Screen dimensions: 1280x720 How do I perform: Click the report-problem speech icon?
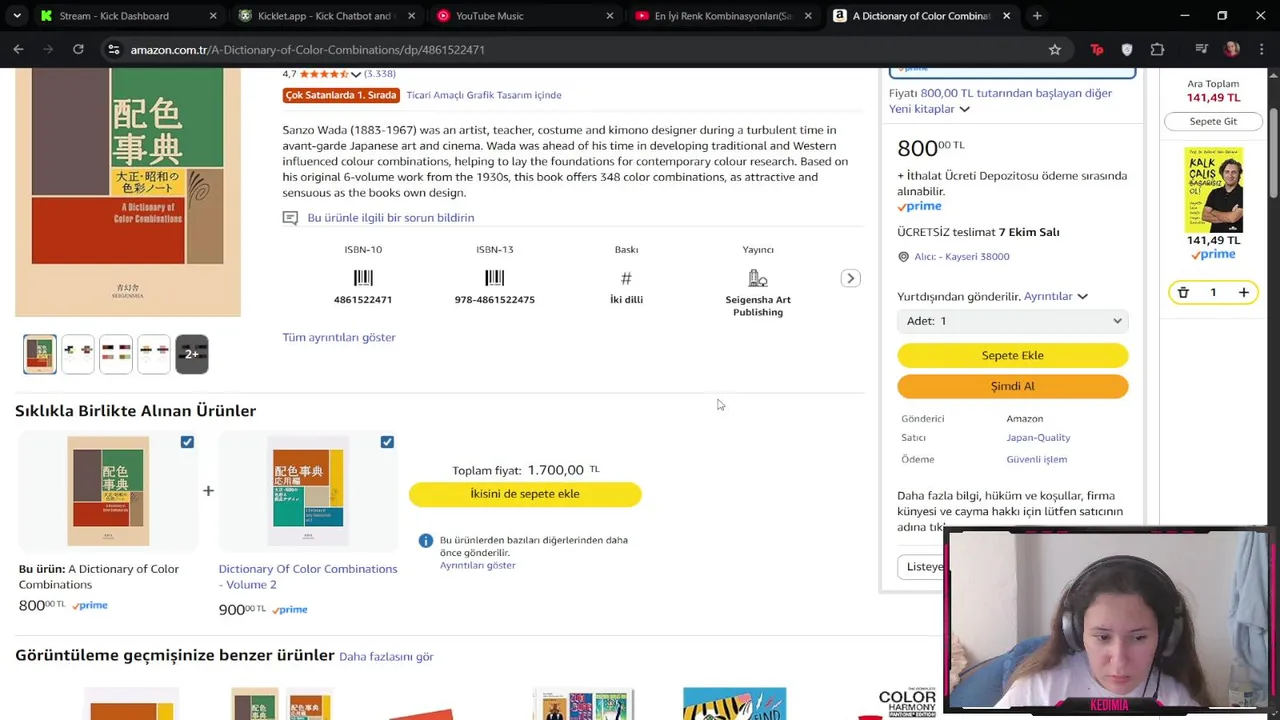pos(290,217)
